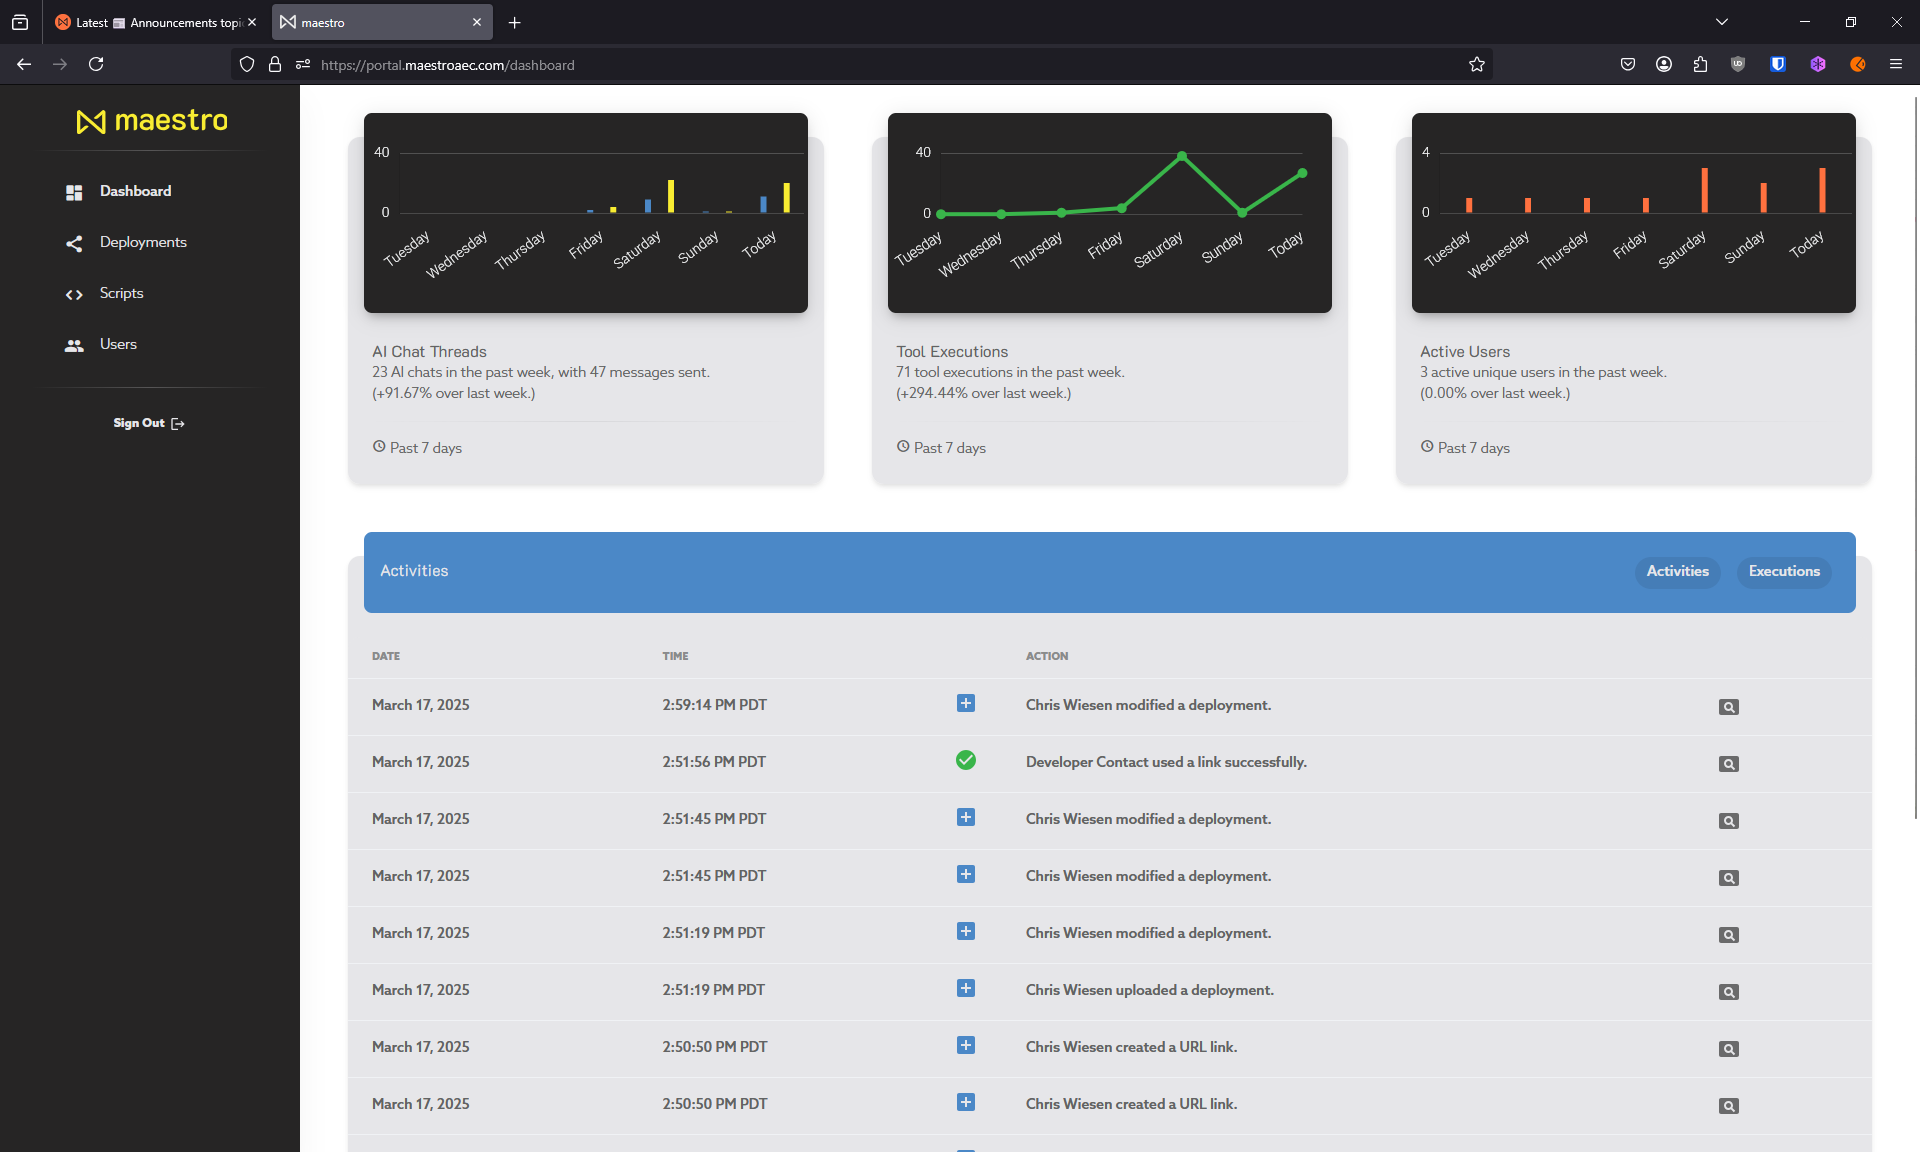
Task: Click green checkmark on Developer Contact row
Action: pyautogui.click(x=965, y=761)
